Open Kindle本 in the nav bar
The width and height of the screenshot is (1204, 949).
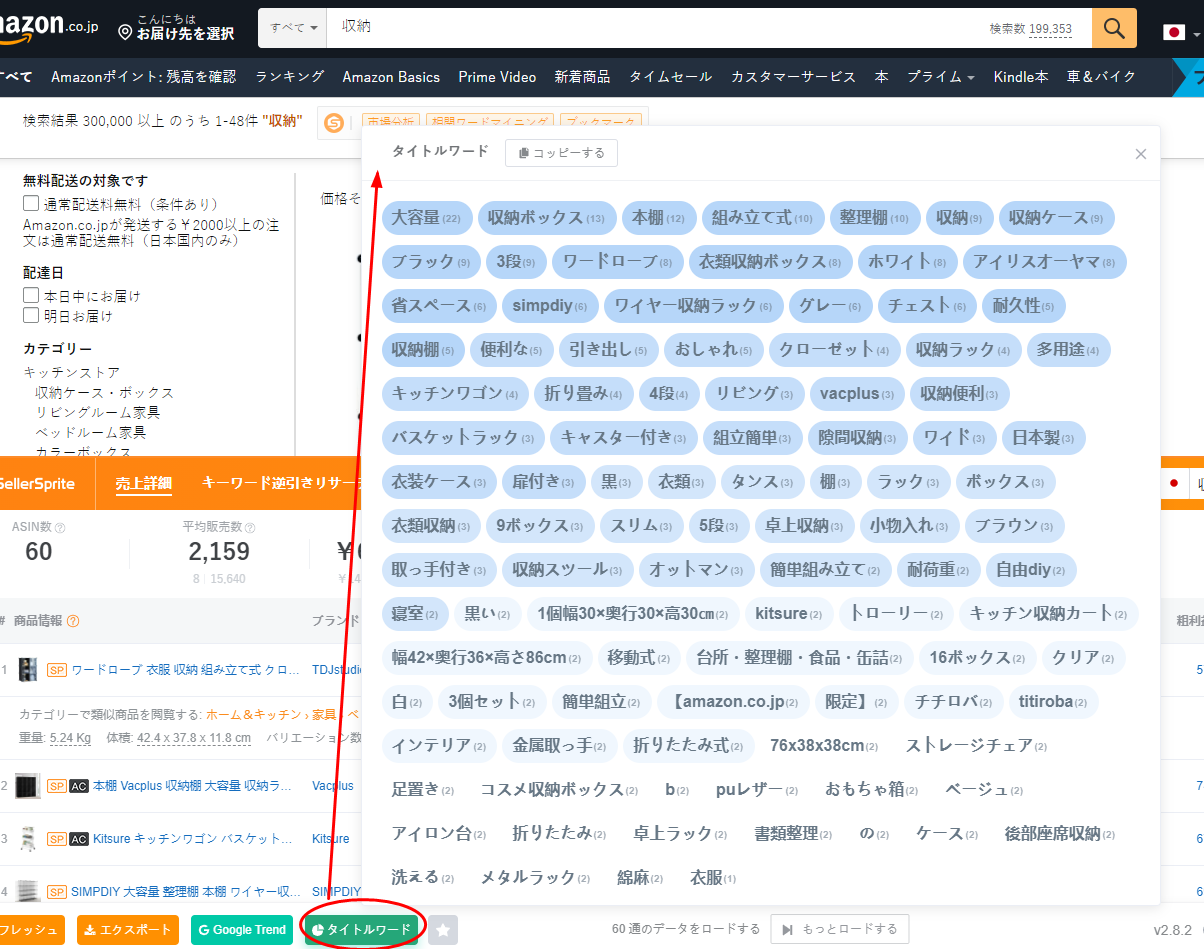(x=1021, y=77)
